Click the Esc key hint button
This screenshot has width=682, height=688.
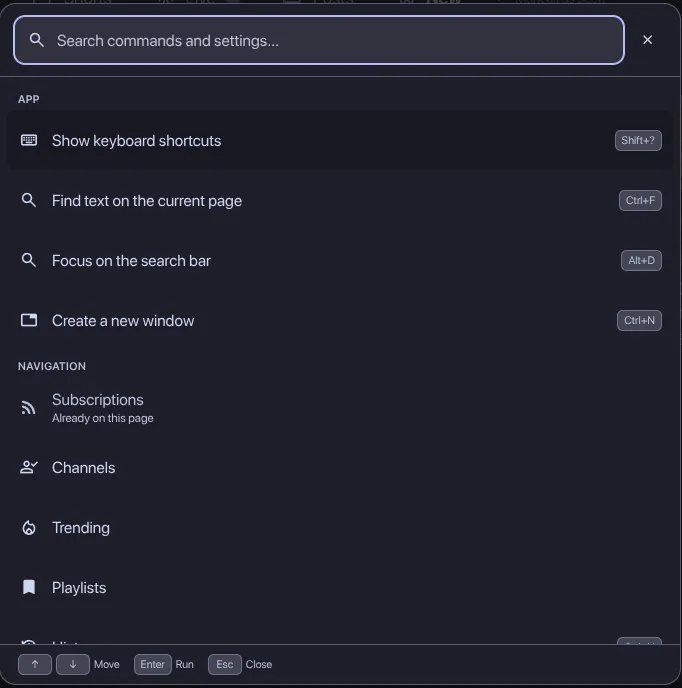225,664
